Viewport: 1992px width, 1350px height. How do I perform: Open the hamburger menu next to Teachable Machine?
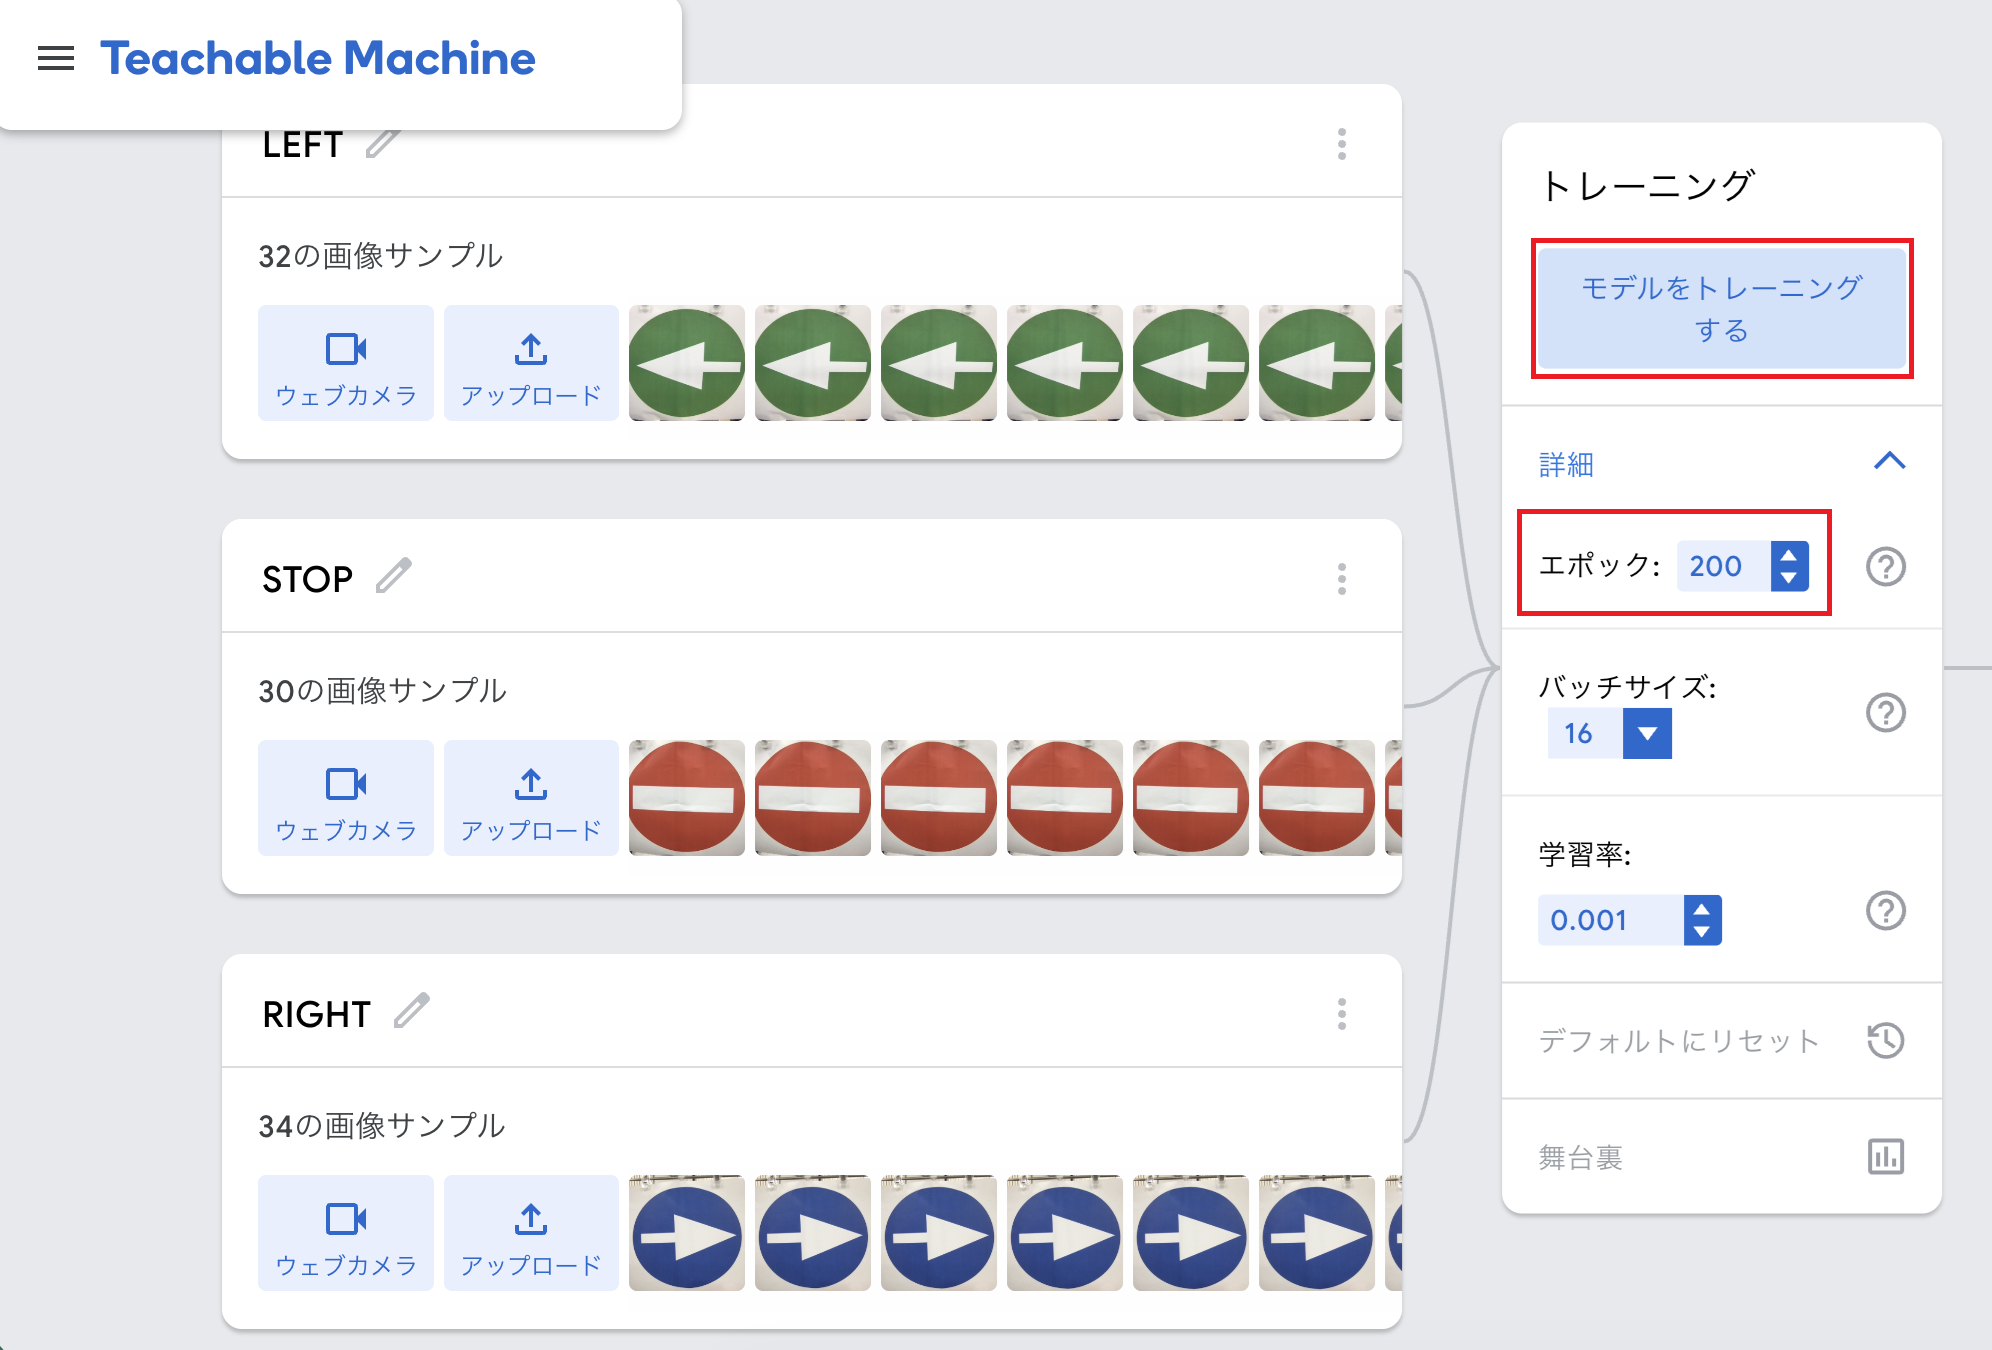[56, 59]
